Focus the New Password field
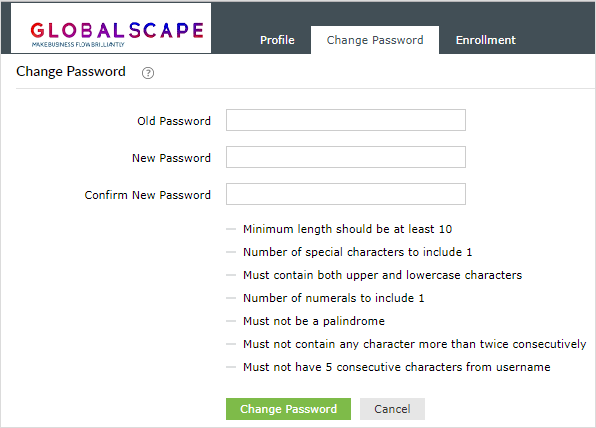 pos(346,157)
